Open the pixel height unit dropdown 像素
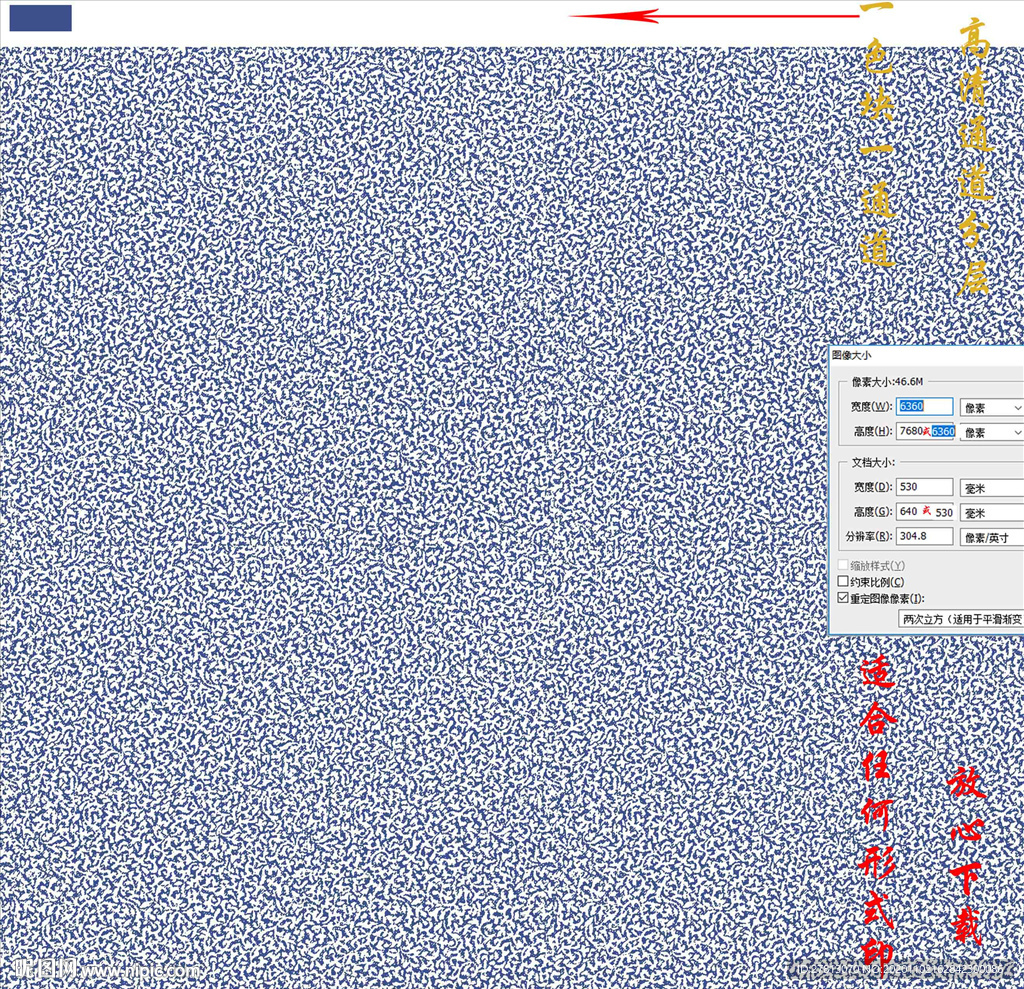The width and height of the screenshot is (1024, 989). click(991, 432)
